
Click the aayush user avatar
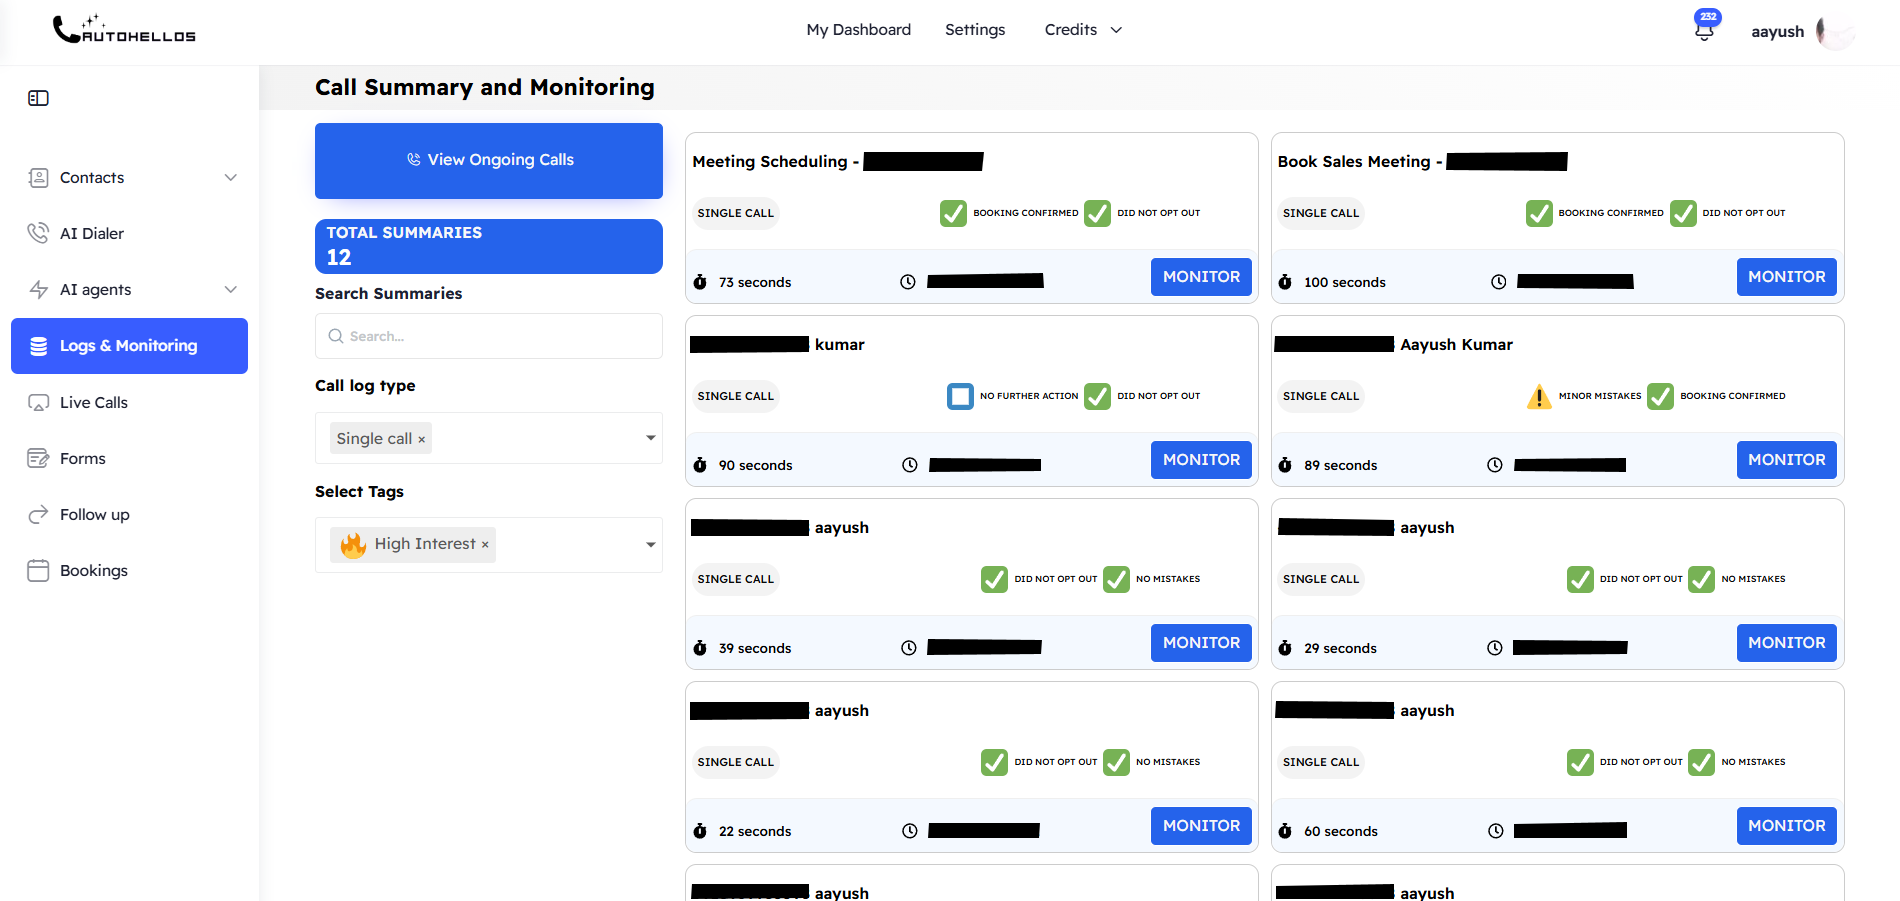pyautogui.click(x=1835, y=32)
